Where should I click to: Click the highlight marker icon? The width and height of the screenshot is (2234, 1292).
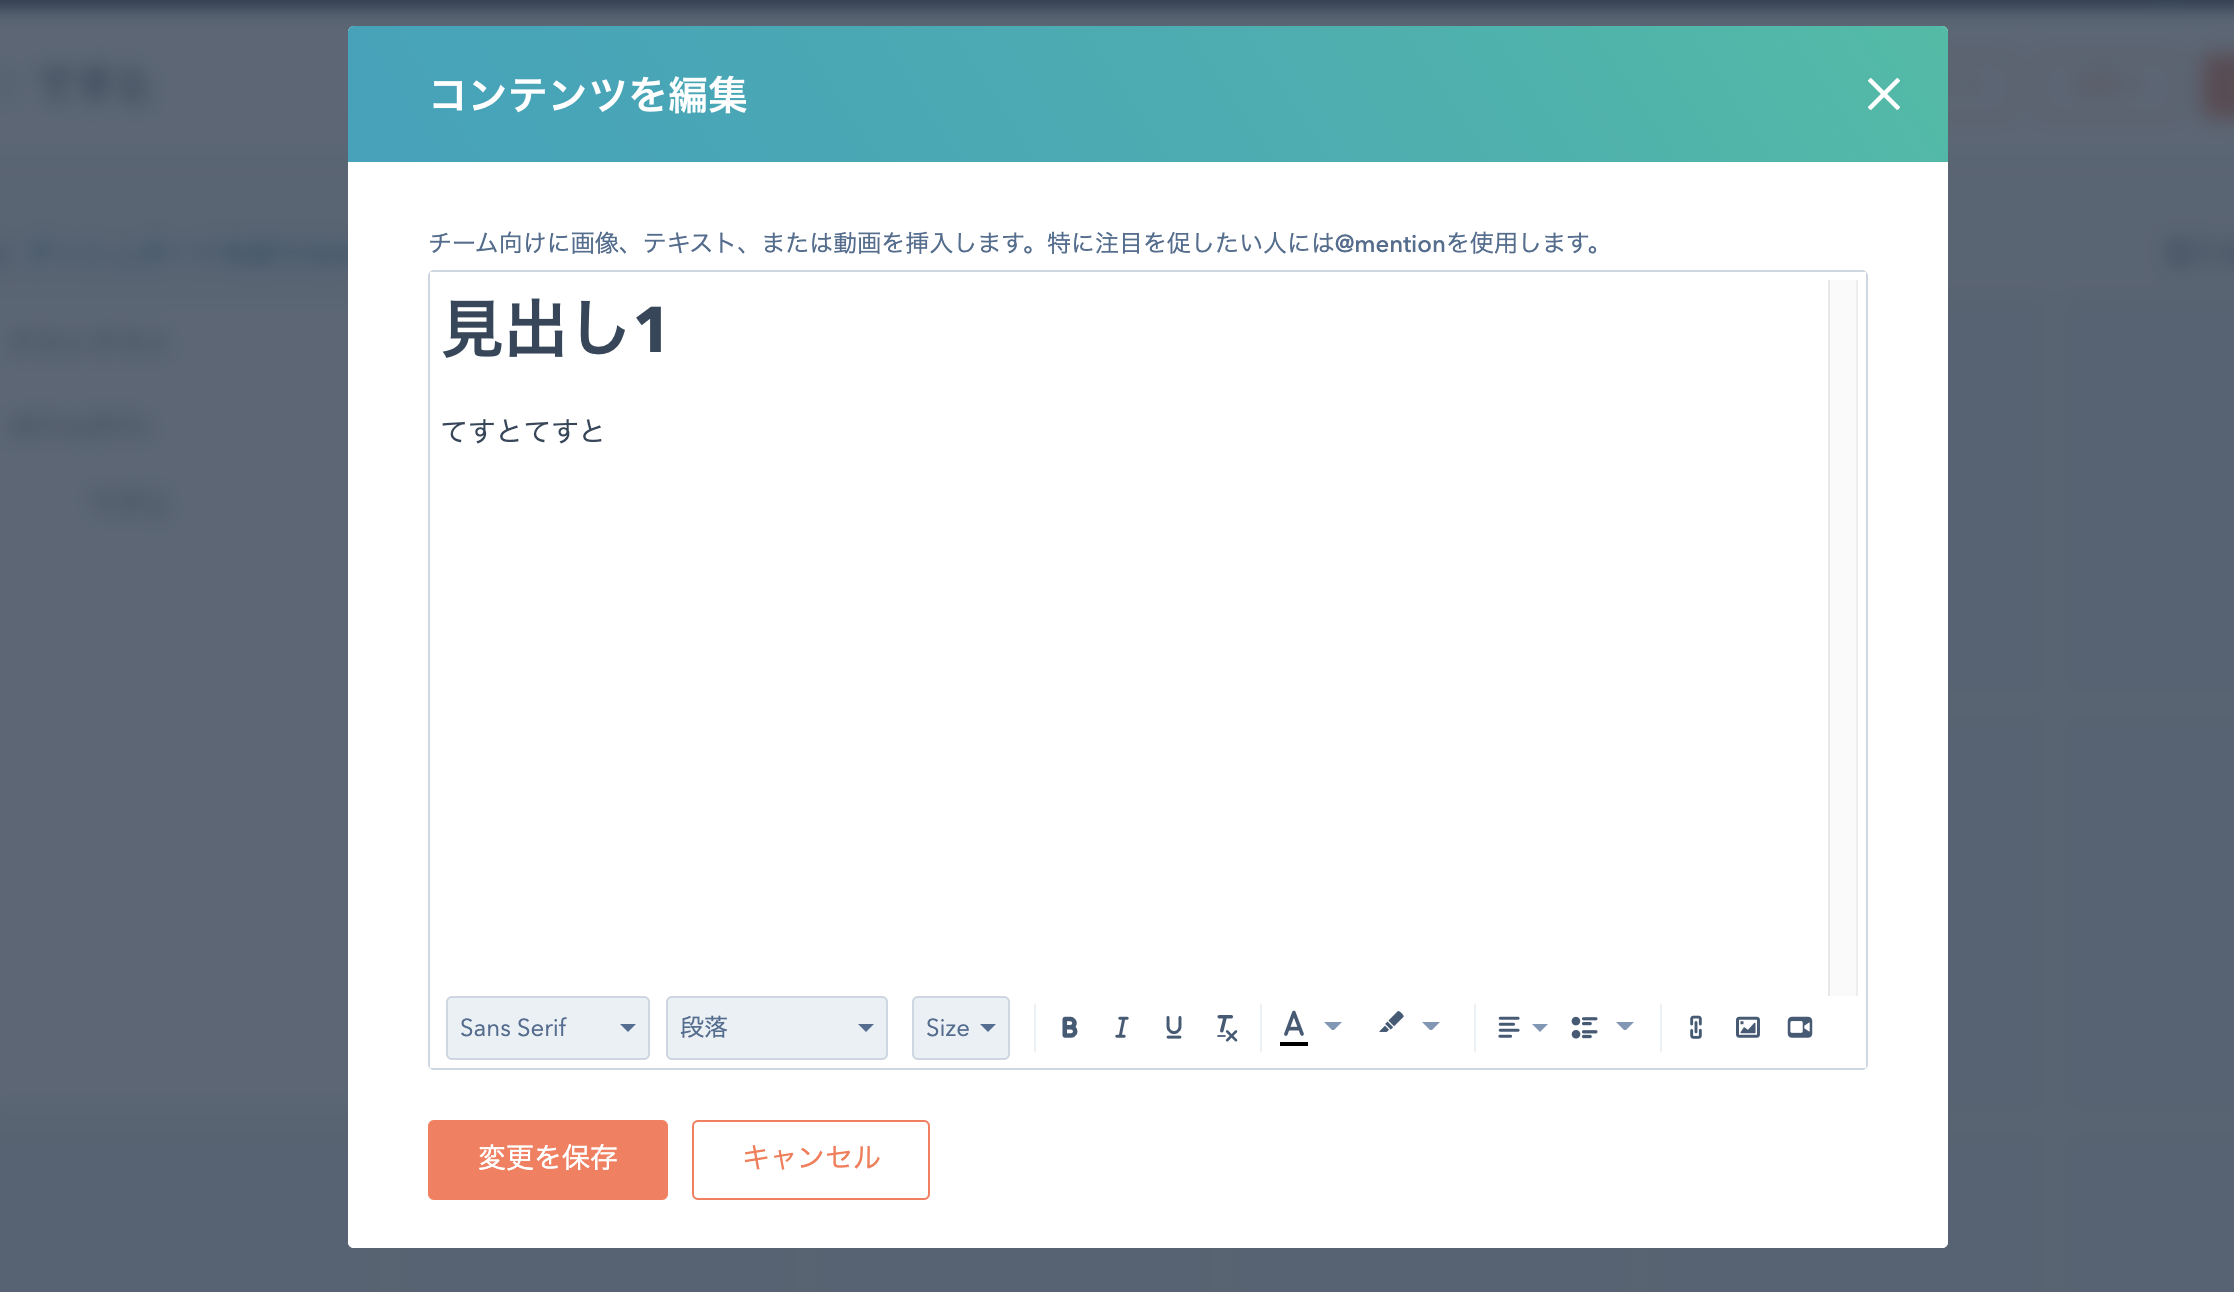1391,1024
